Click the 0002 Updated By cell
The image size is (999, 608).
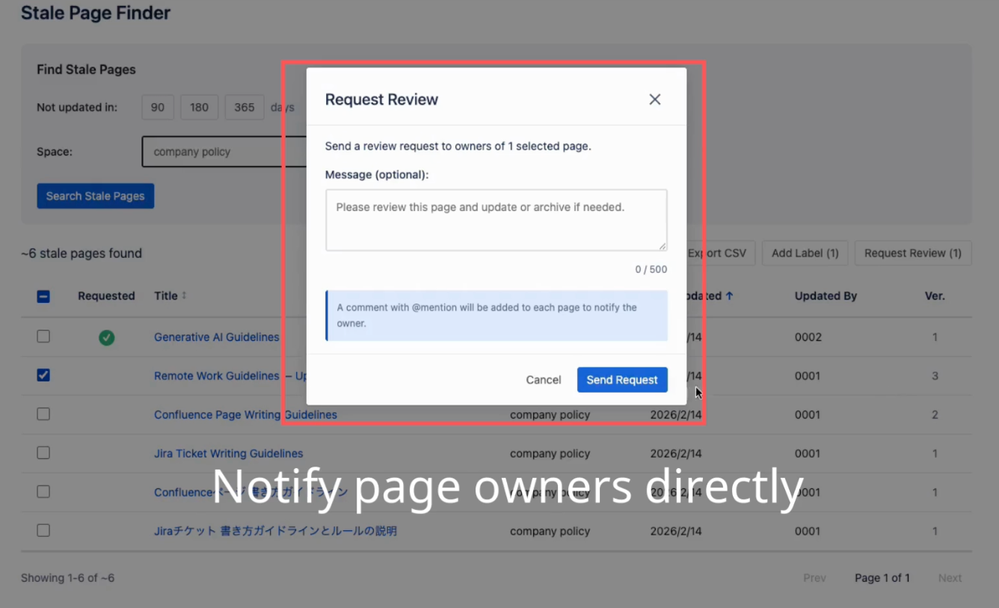pyautogui.click(x=808, y=337)
